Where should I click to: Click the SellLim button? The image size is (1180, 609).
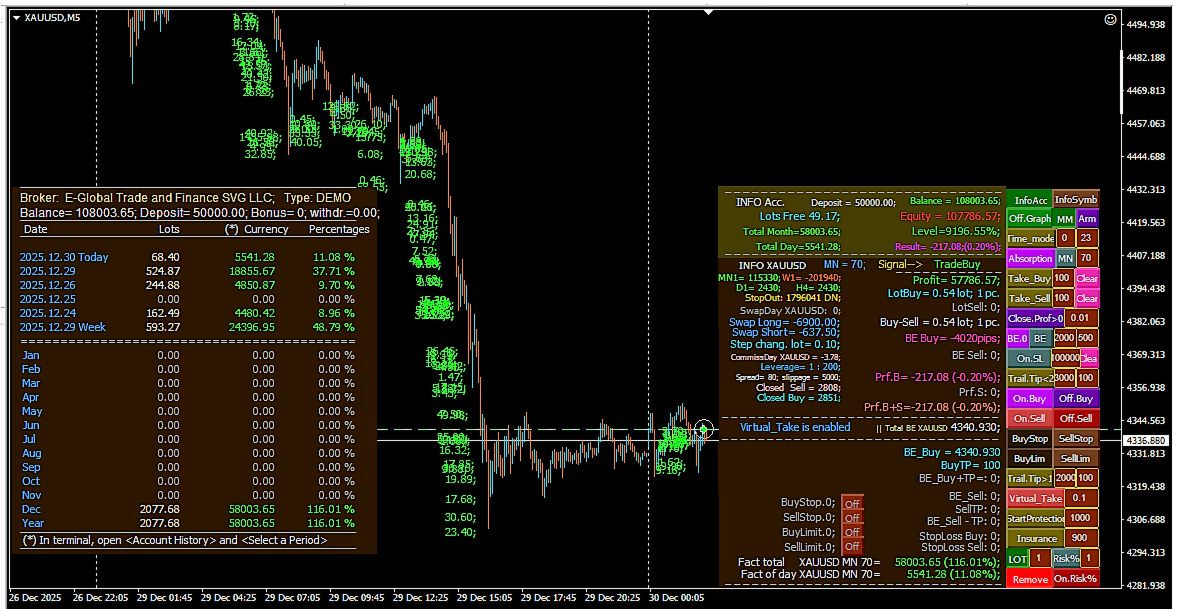1076,458
